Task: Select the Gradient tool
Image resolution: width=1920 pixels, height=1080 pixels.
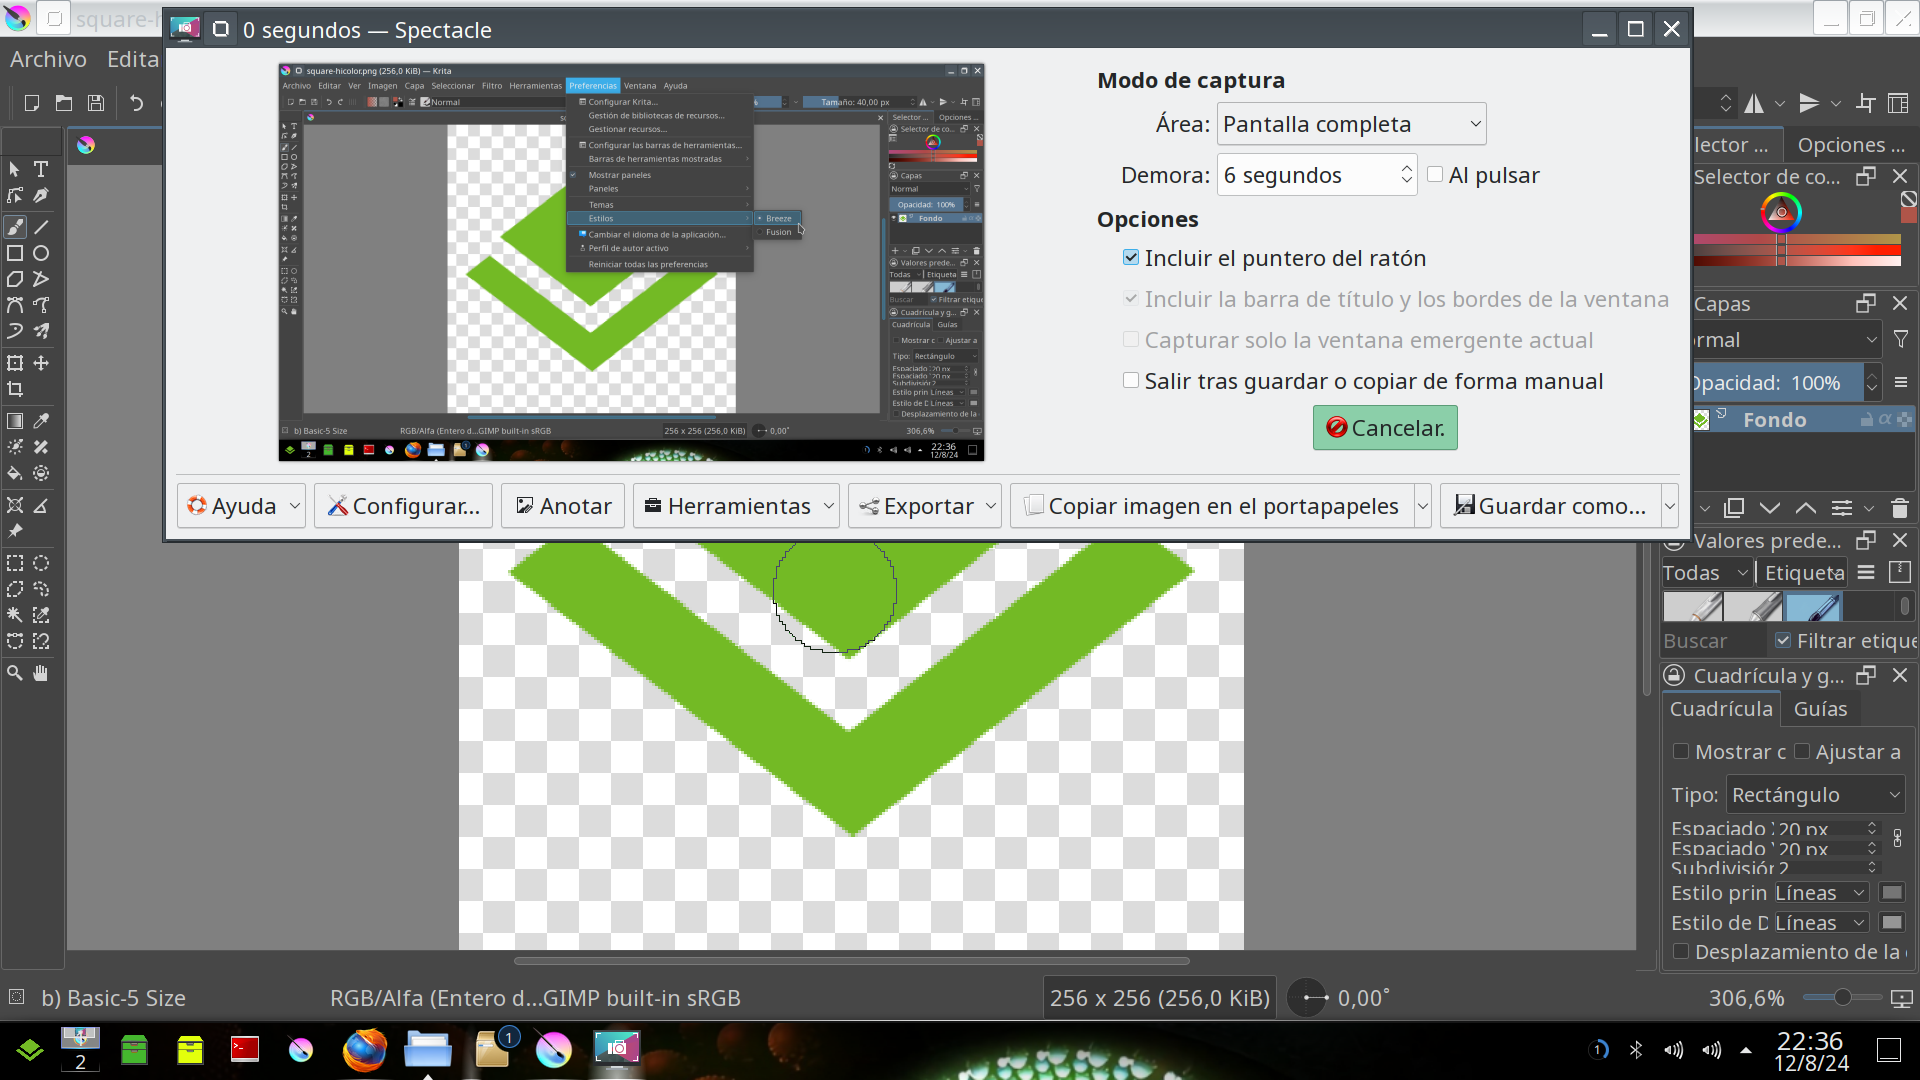Action: click(15, 421)
